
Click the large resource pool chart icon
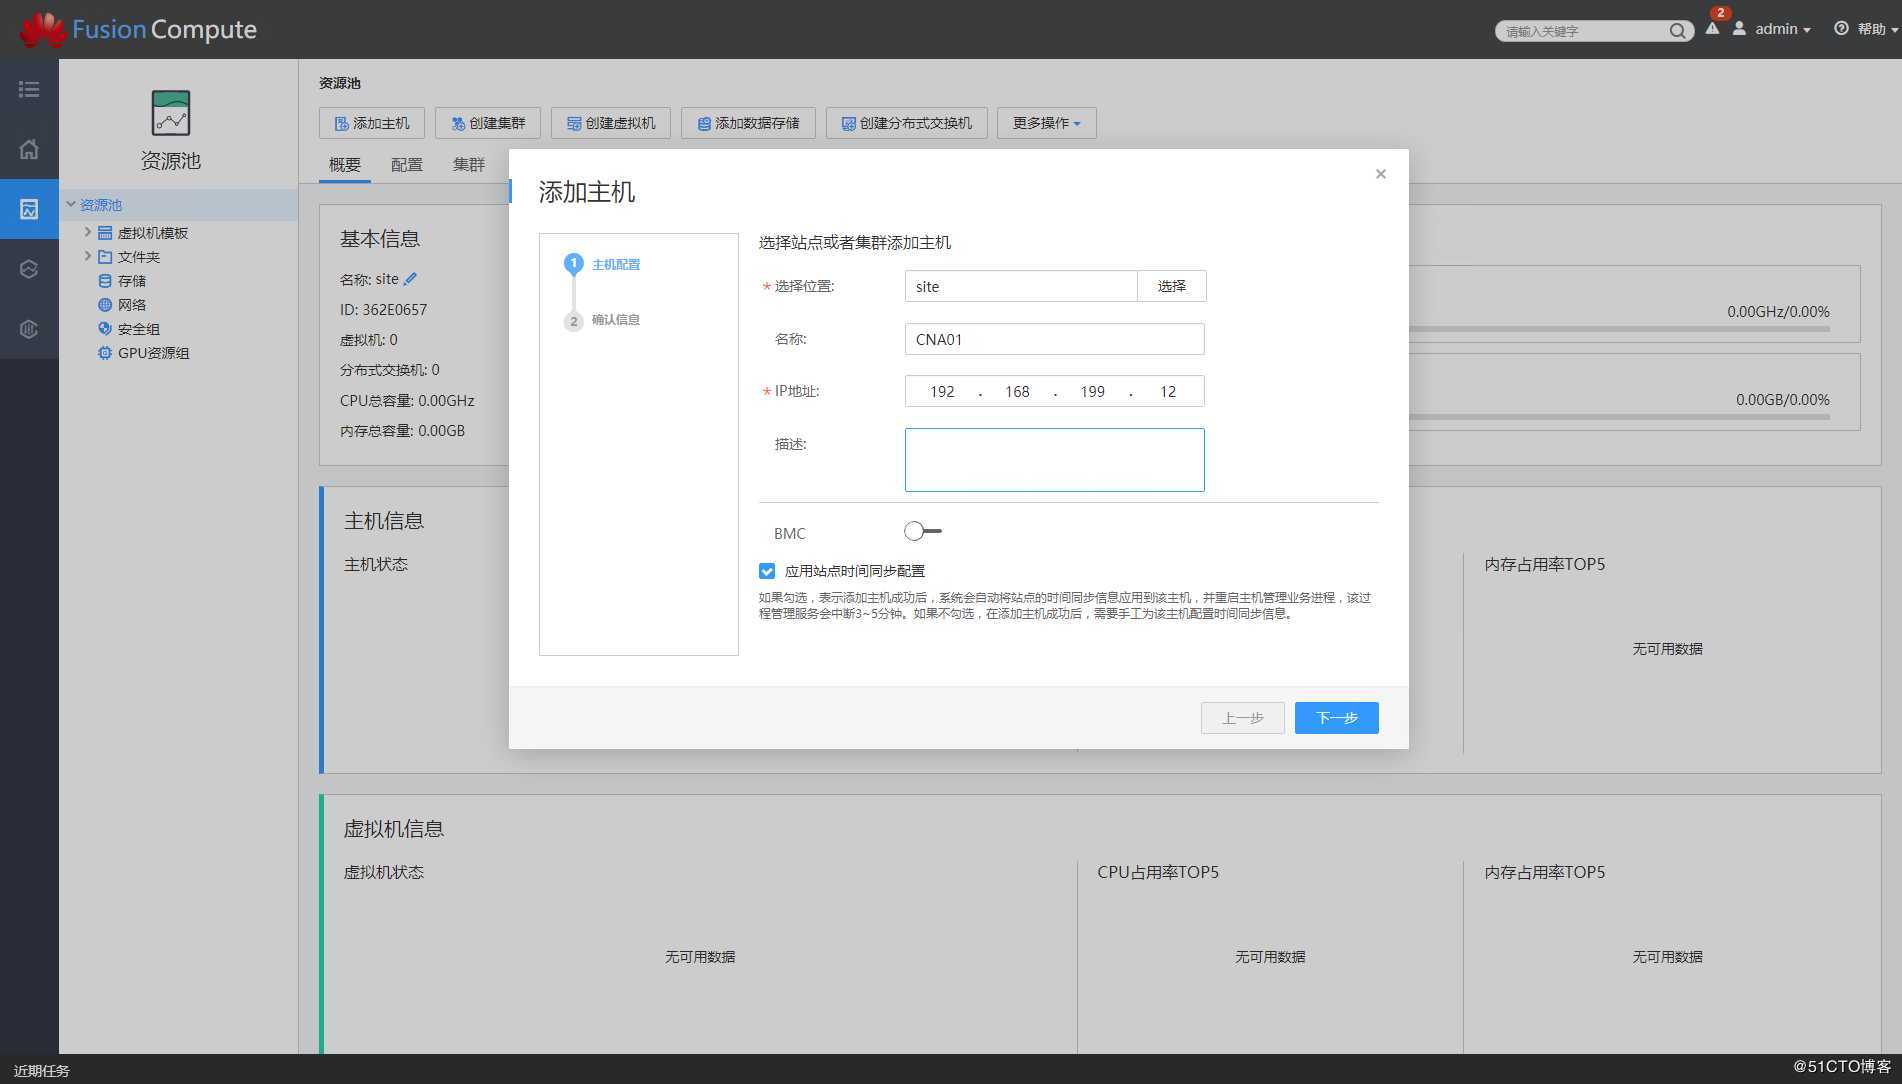[x=171, y=113]
